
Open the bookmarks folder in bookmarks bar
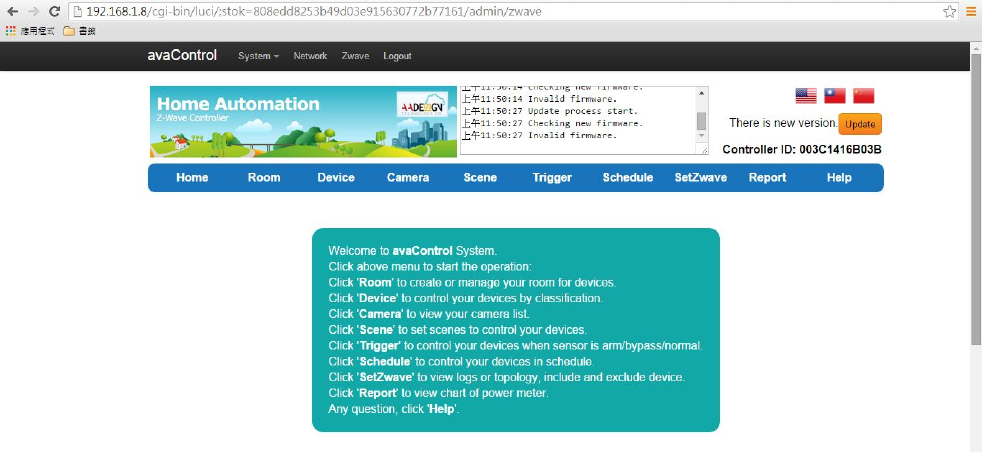point(79,31)
